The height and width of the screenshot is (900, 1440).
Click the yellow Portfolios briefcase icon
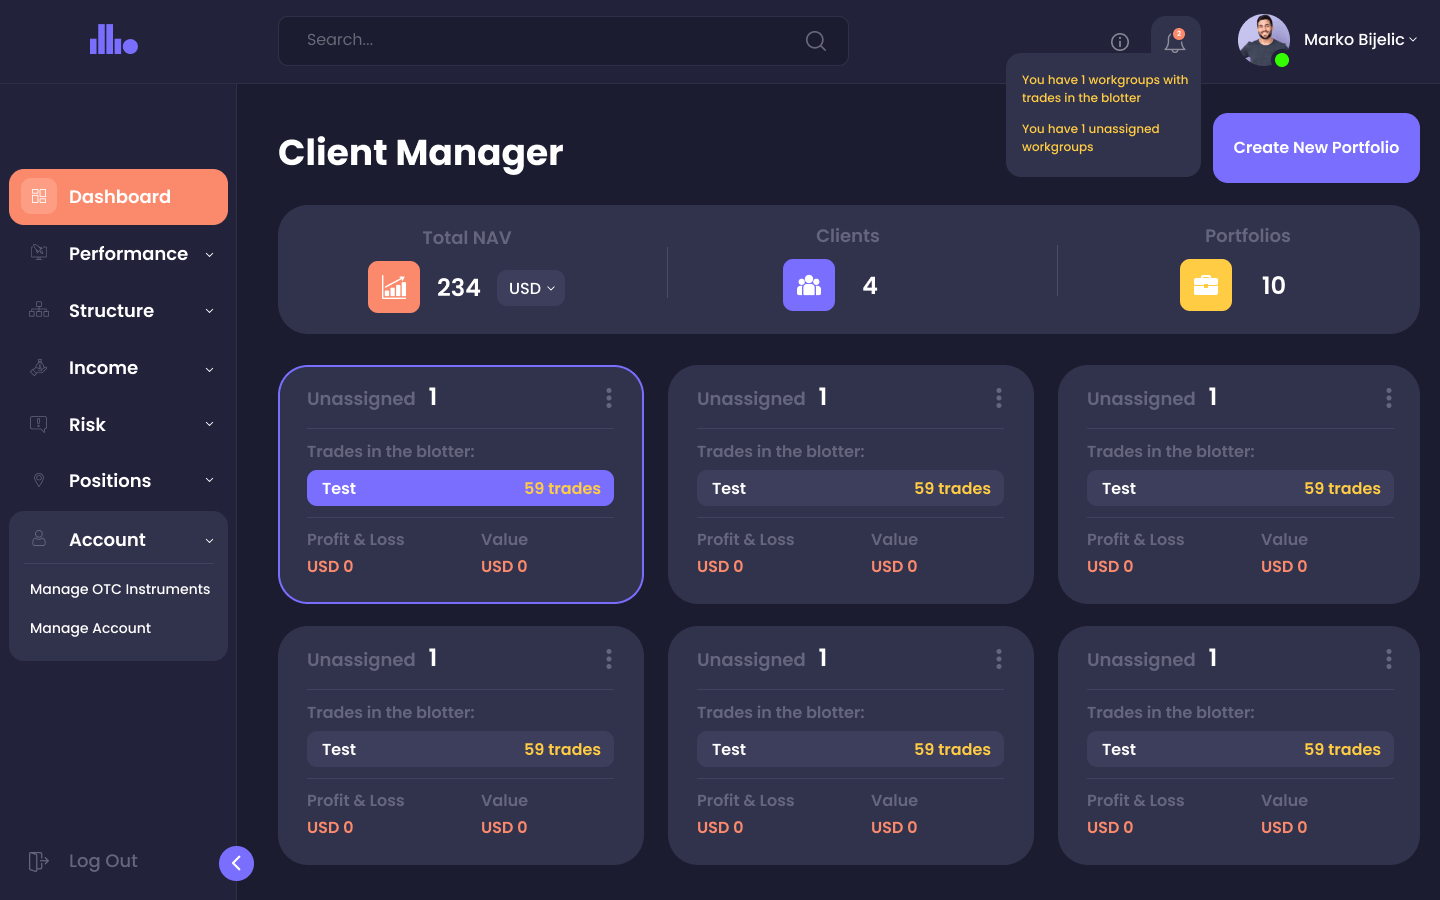point(1206,285)
